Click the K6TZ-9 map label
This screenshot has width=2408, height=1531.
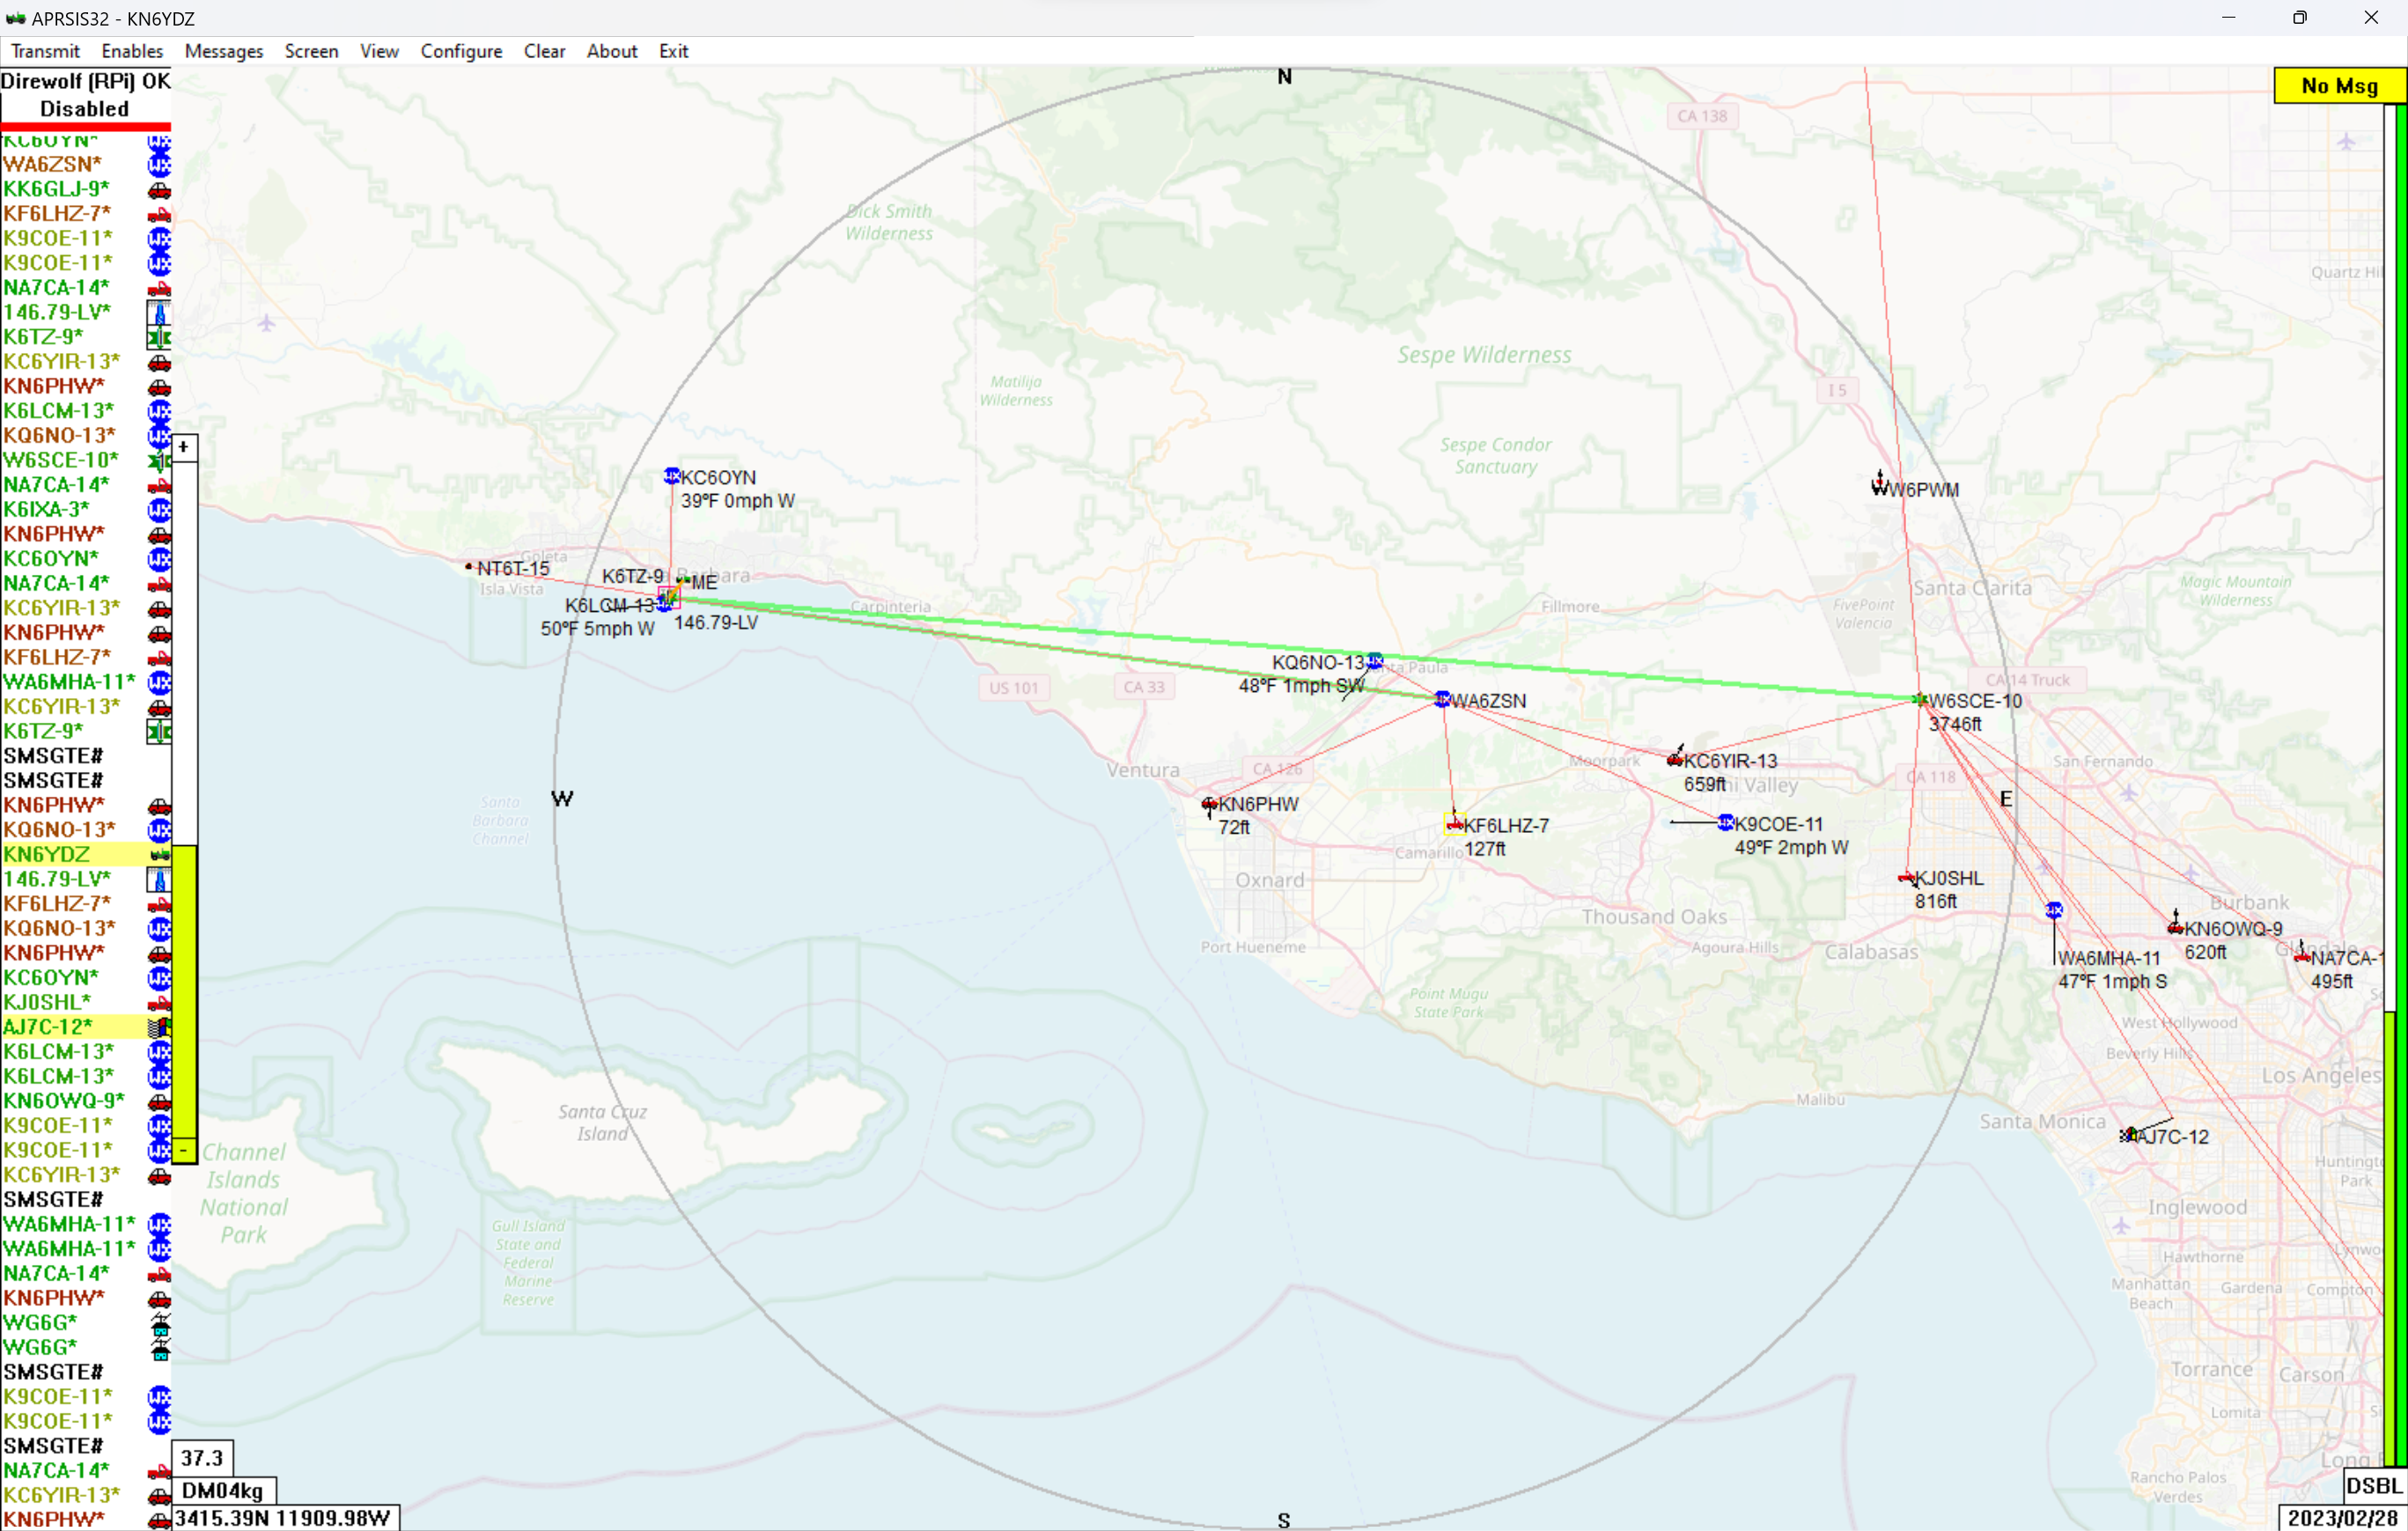tap(632, 577)
